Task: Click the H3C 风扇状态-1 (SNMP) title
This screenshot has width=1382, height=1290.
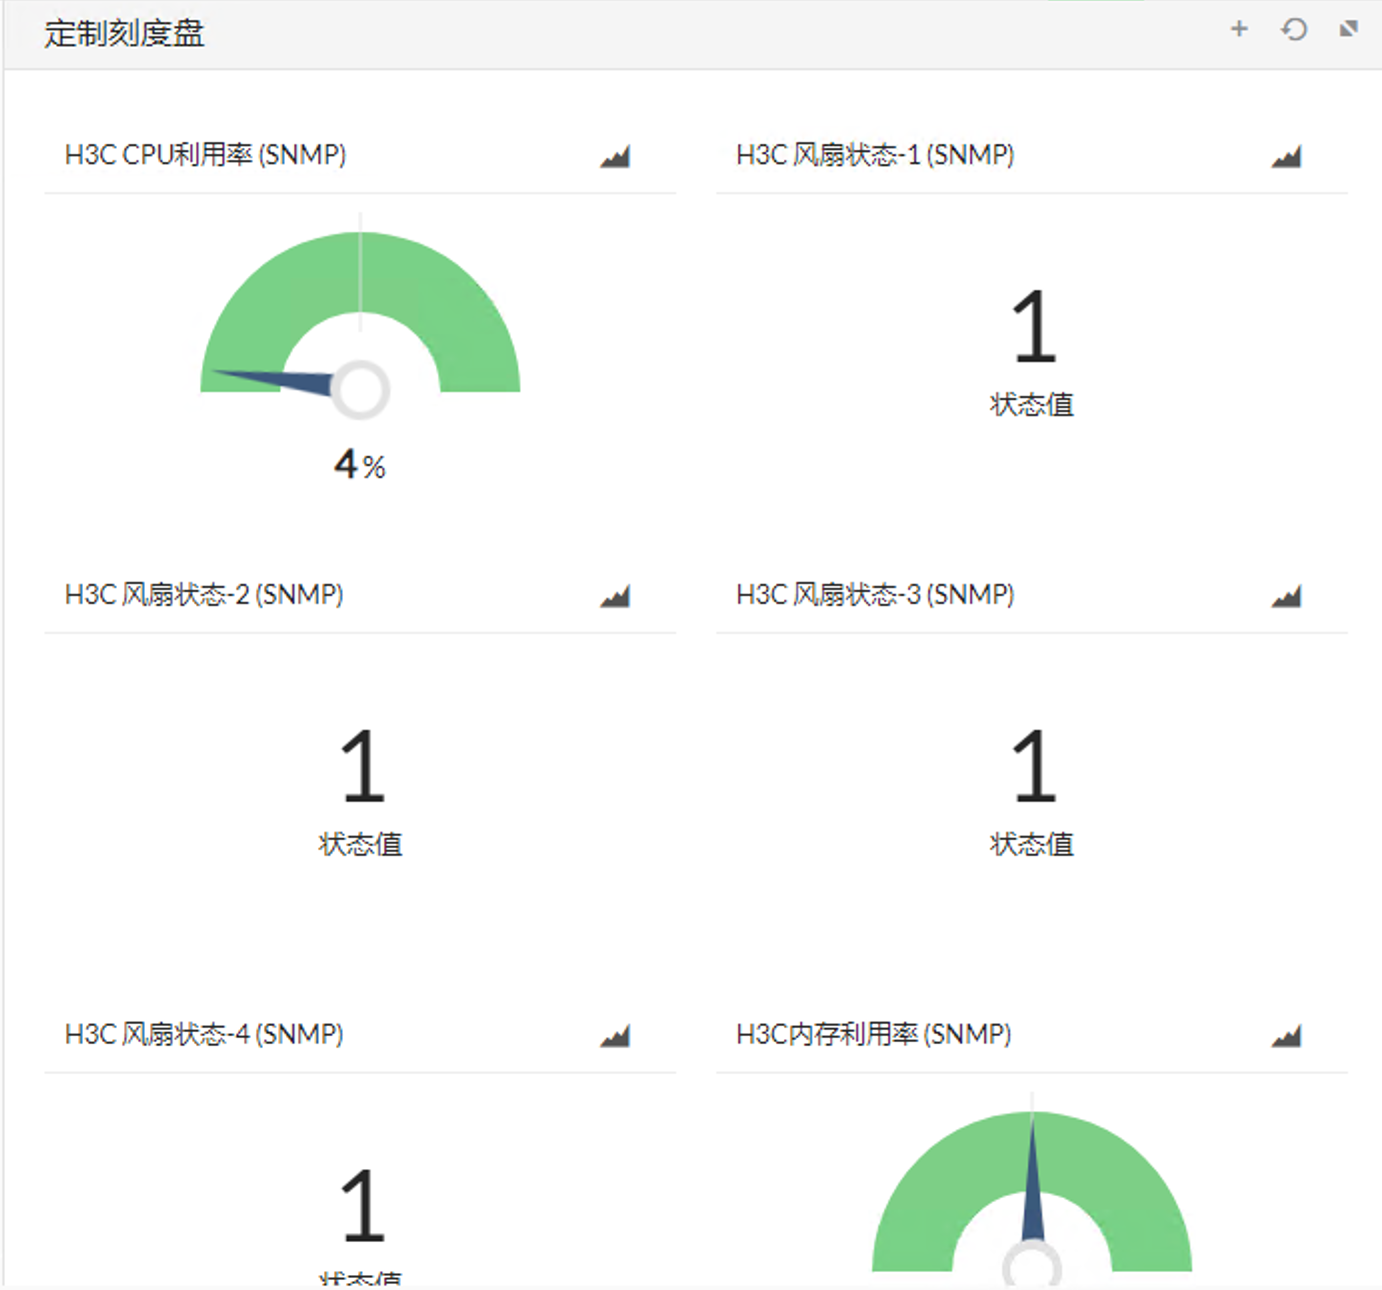Action: [x=875, y=155]
